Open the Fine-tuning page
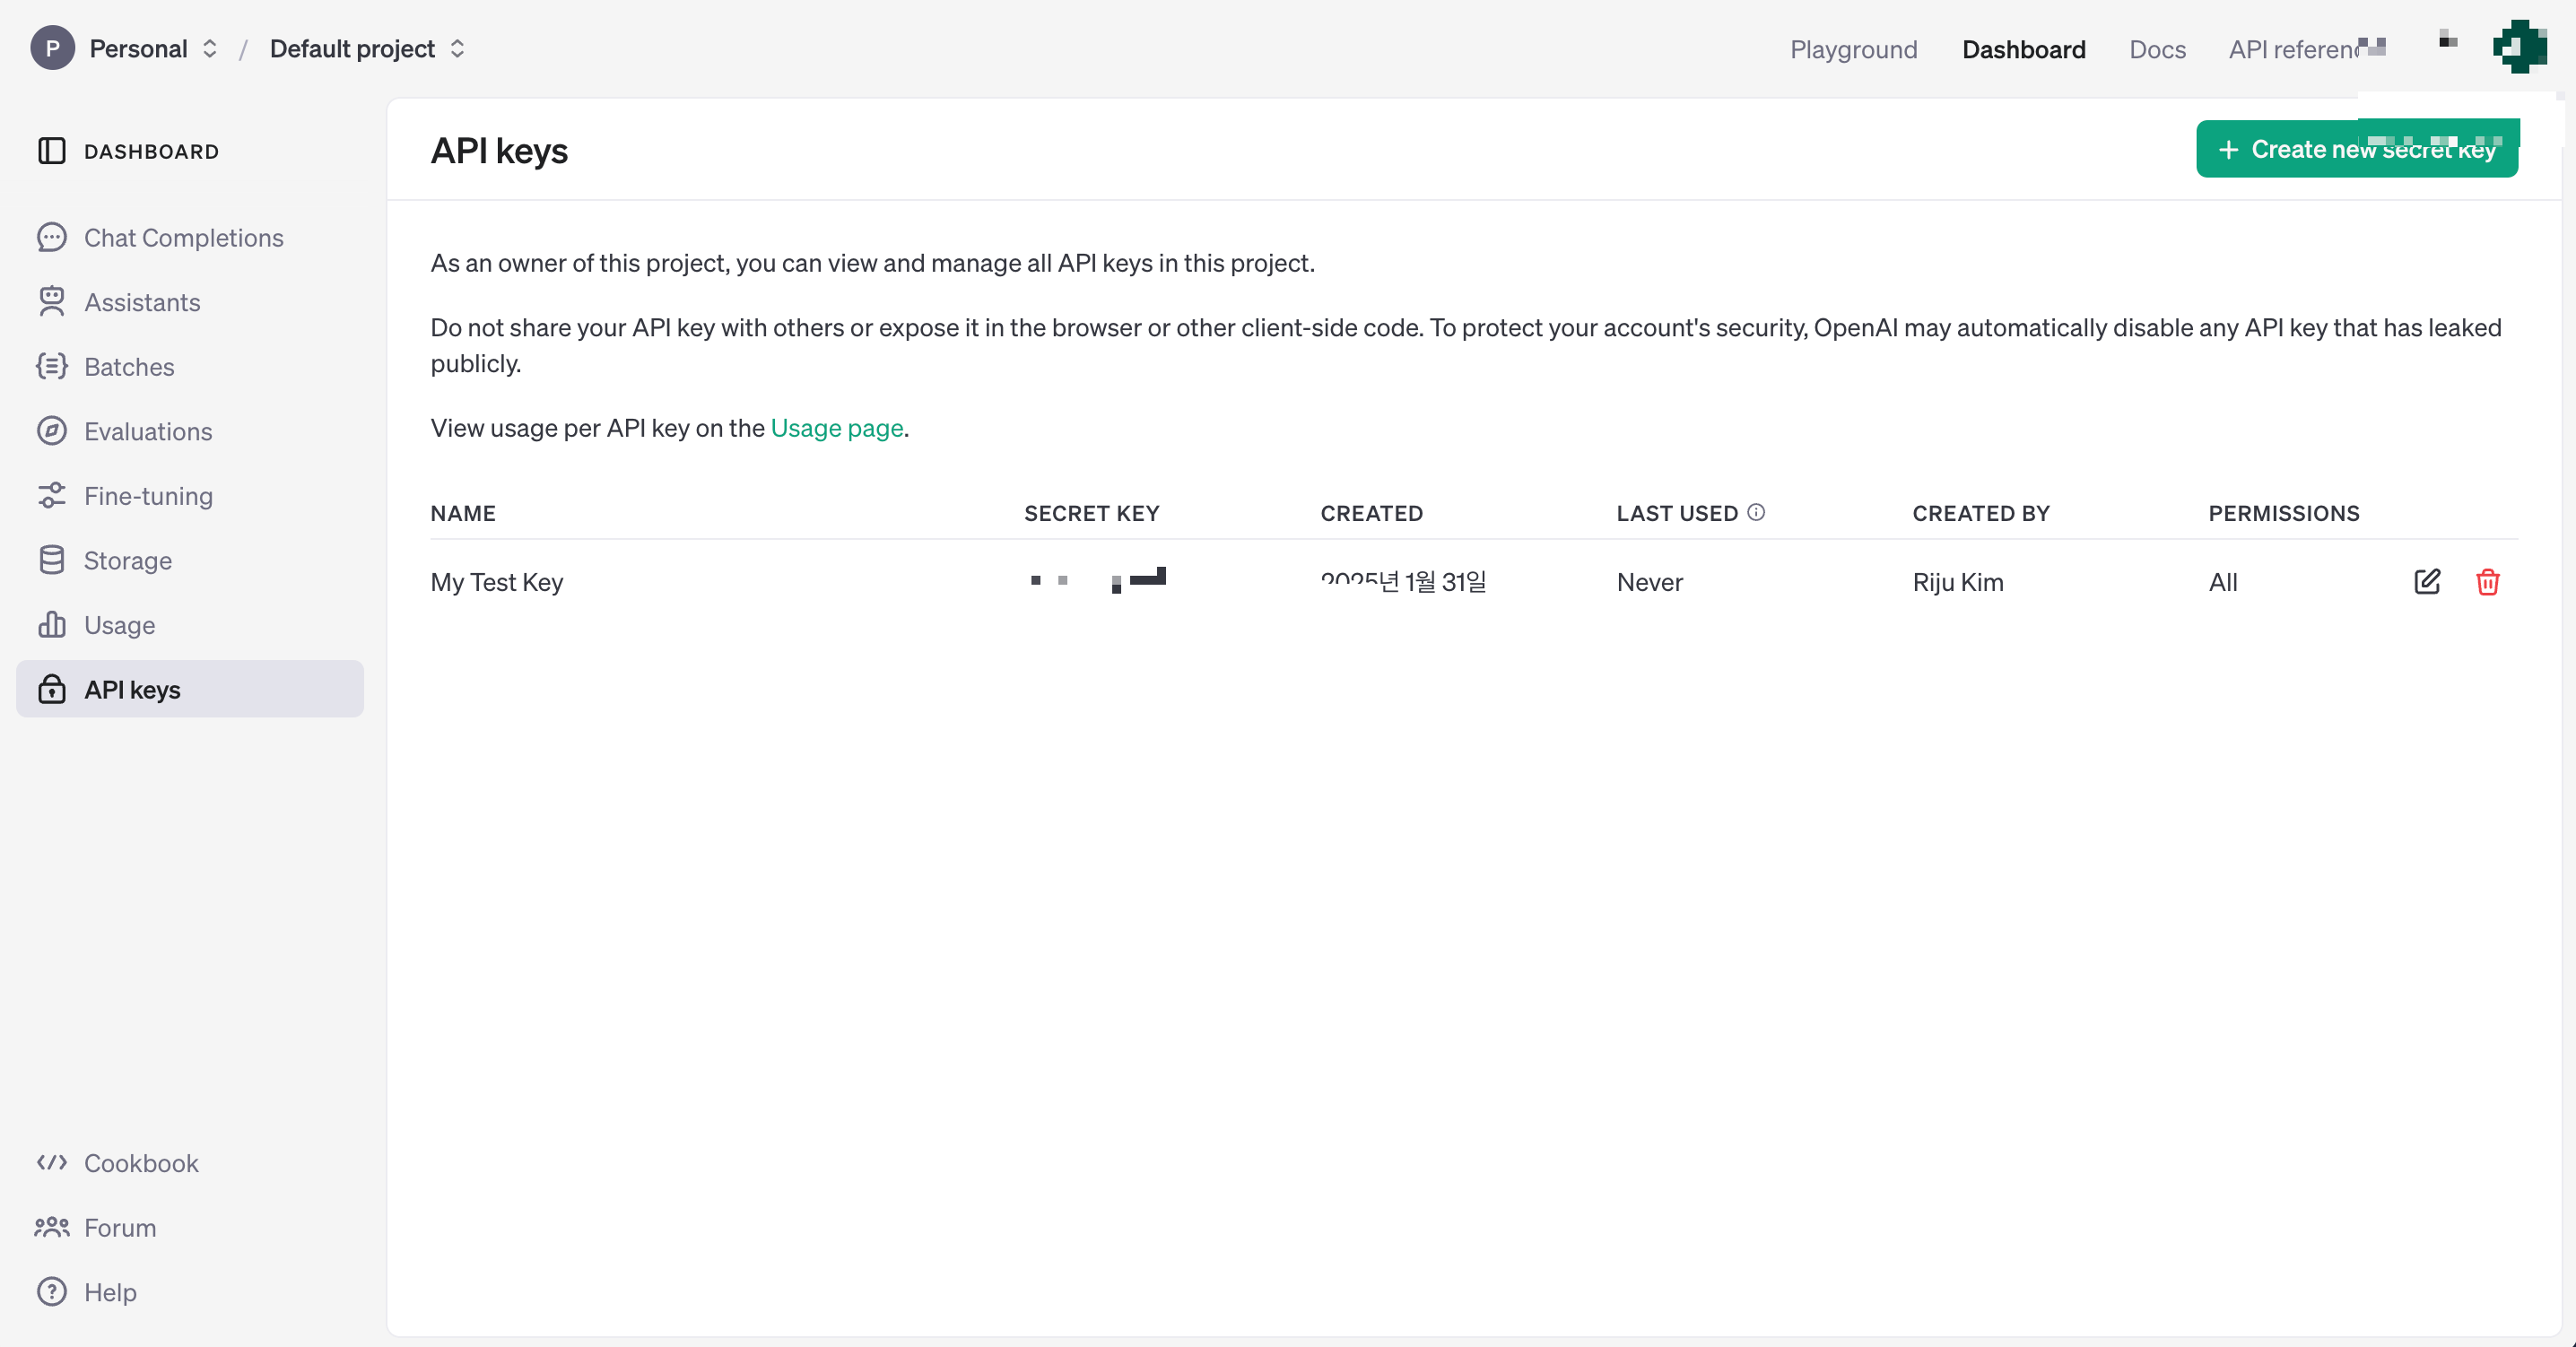This screenshot has height=1347, width=2576. click(148, 496)
